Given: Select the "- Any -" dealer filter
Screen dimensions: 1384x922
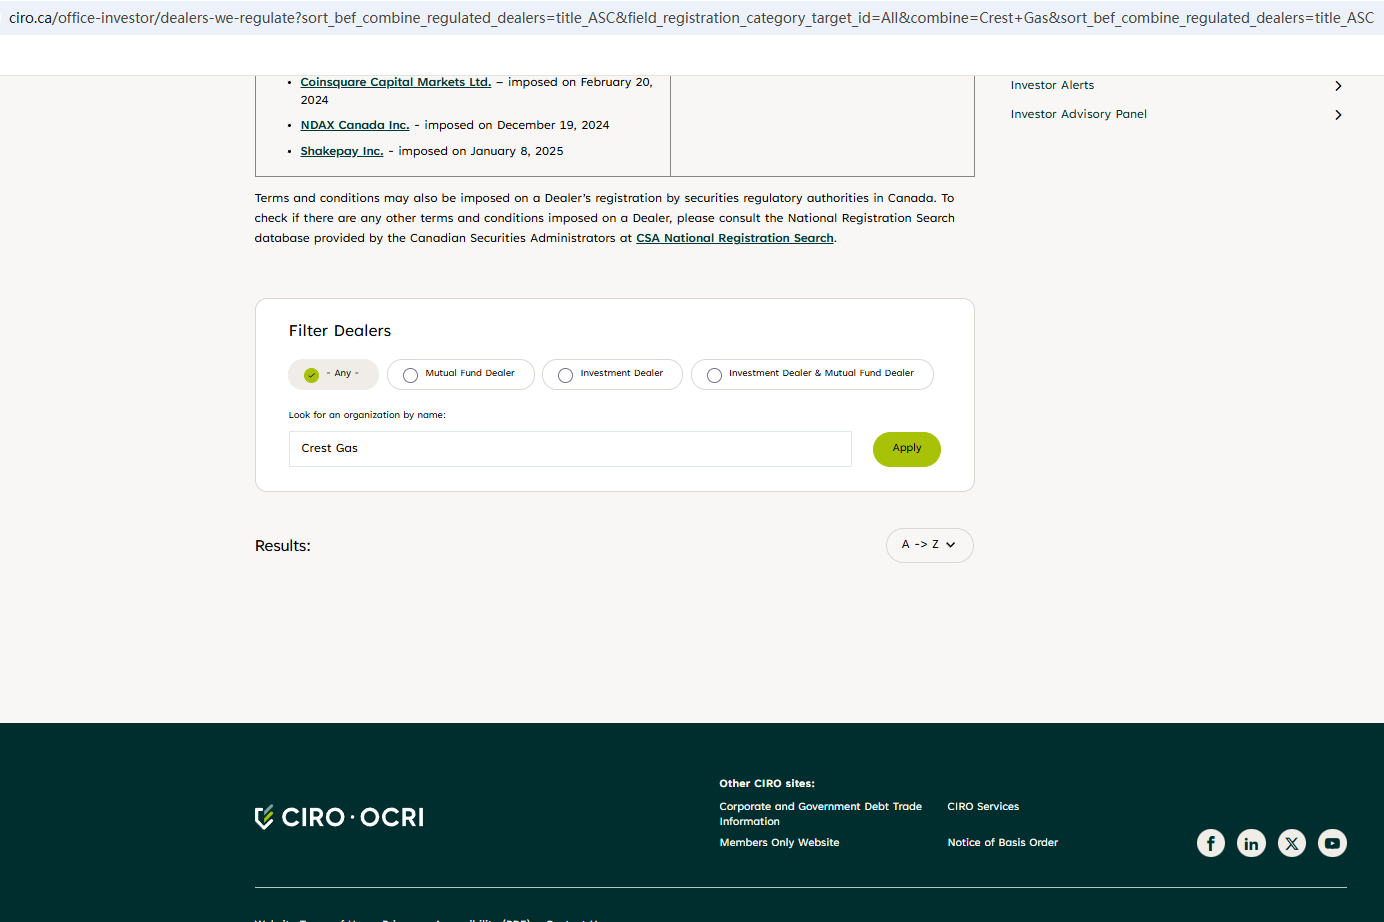Looking at the screenshot, I should pos(334,374).
